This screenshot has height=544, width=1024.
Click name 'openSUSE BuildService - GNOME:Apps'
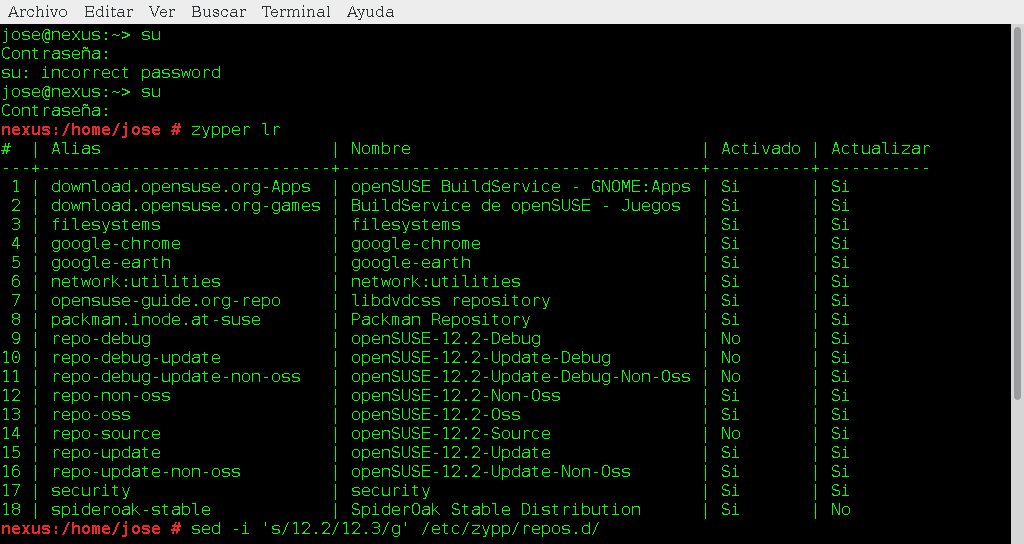520,187
